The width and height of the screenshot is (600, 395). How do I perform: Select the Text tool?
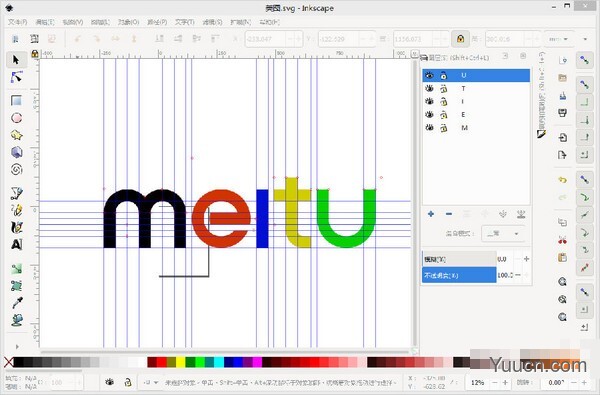pos(16,244)
